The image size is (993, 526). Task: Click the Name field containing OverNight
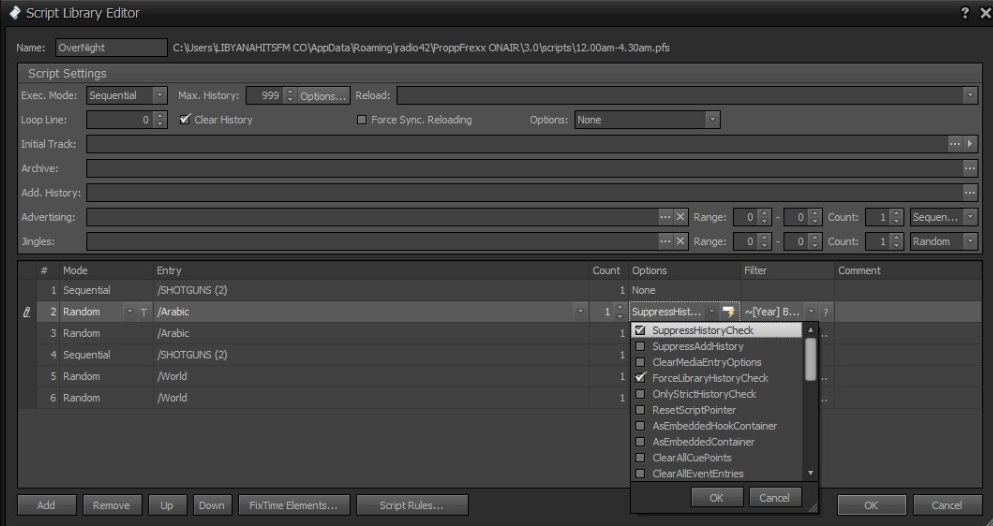(x=111, y=47)
